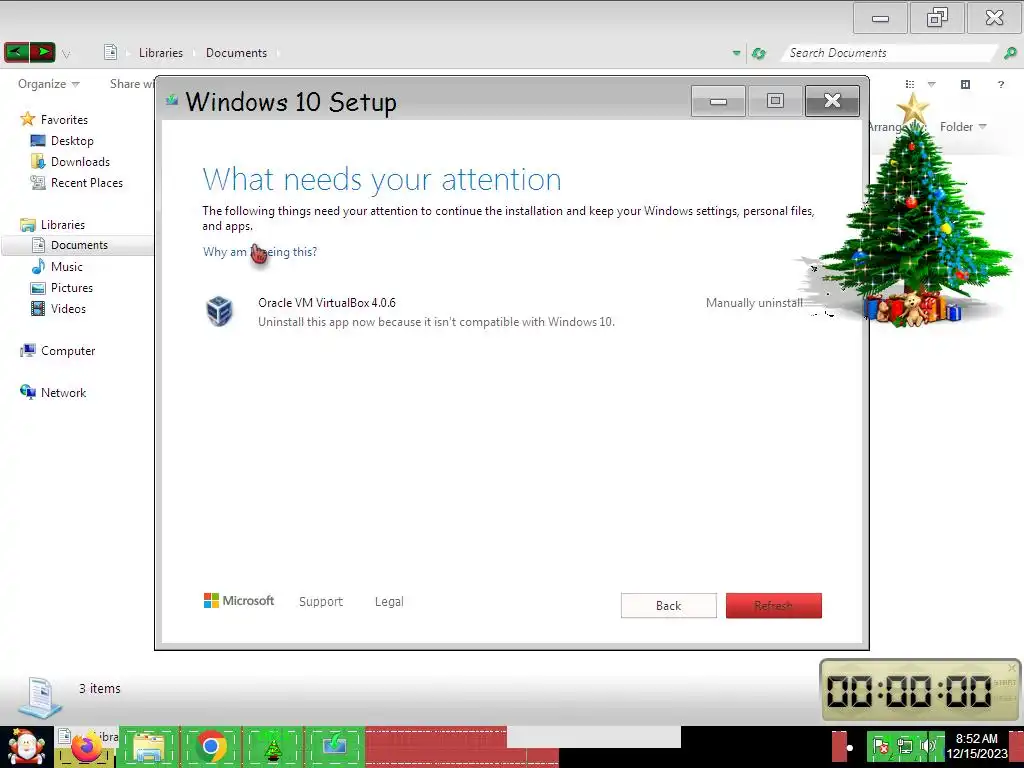Open recent locations dropdown beside the nav arrows
The height and width of the screenshot is (768, 1024).
point(66,55)
